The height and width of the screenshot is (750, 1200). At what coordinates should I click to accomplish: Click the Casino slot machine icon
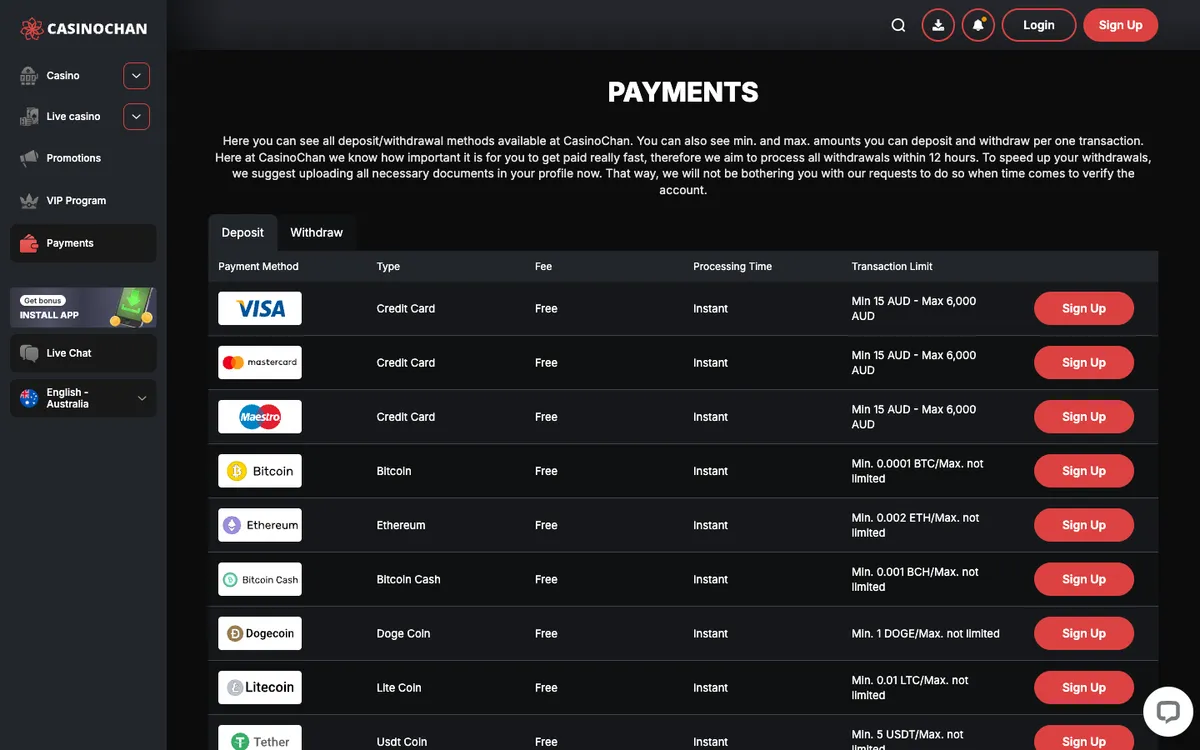pyautogui.click(x=29, y=76)
